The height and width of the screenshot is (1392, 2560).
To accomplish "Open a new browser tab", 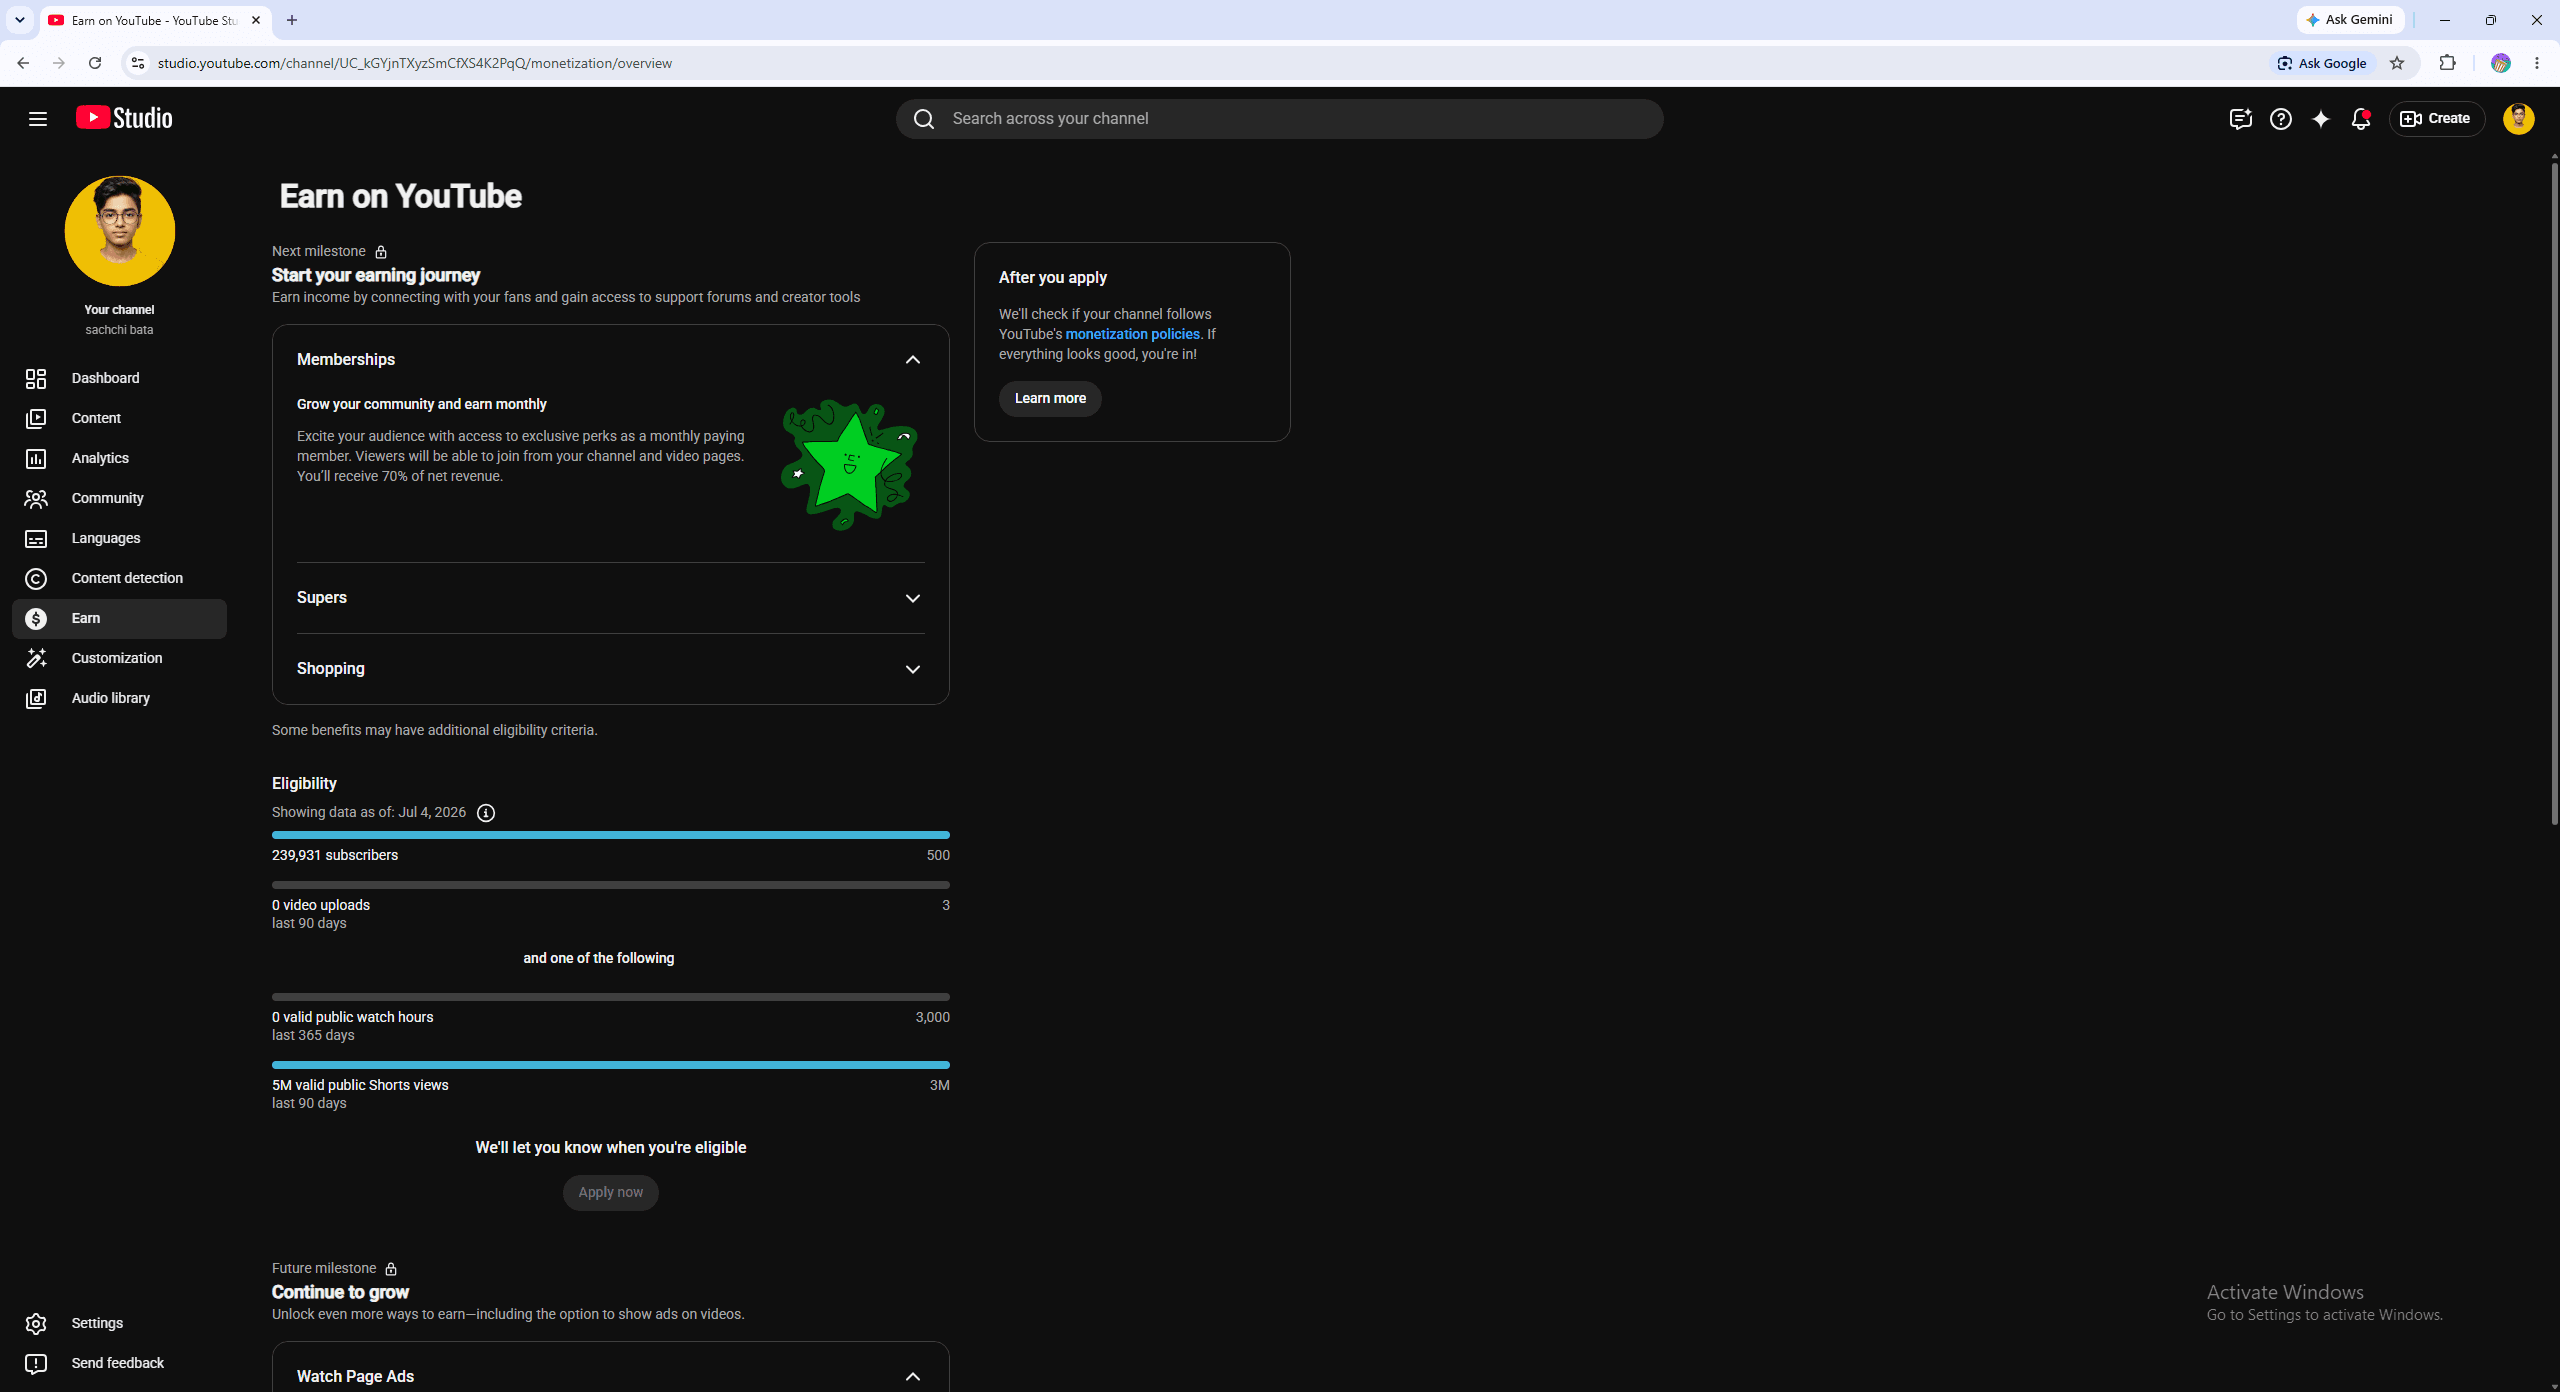I will pyautogui.click(x=292, y=20).
